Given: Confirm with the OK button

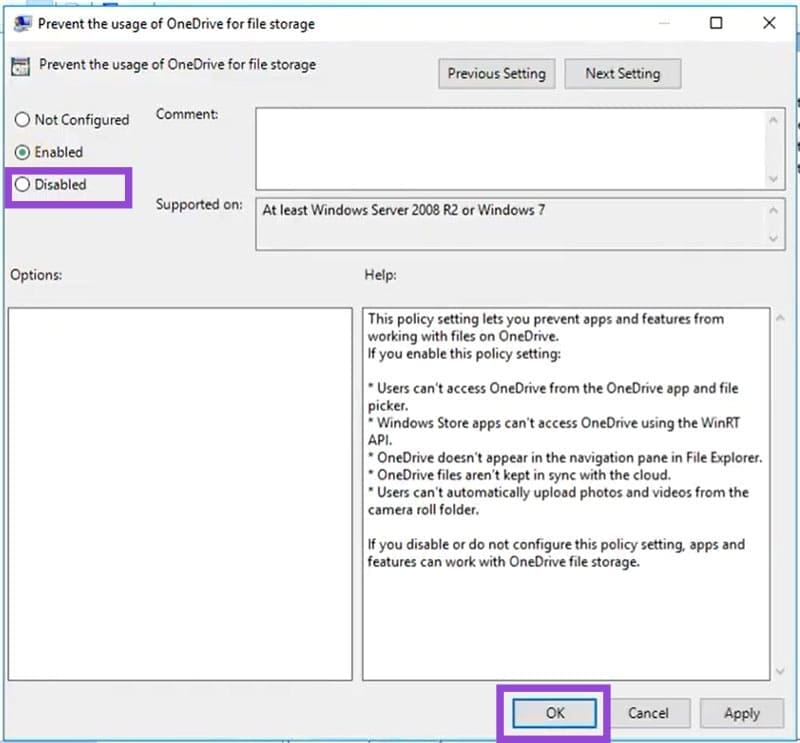Looking at the screenshot, I should tap(555, 713).
